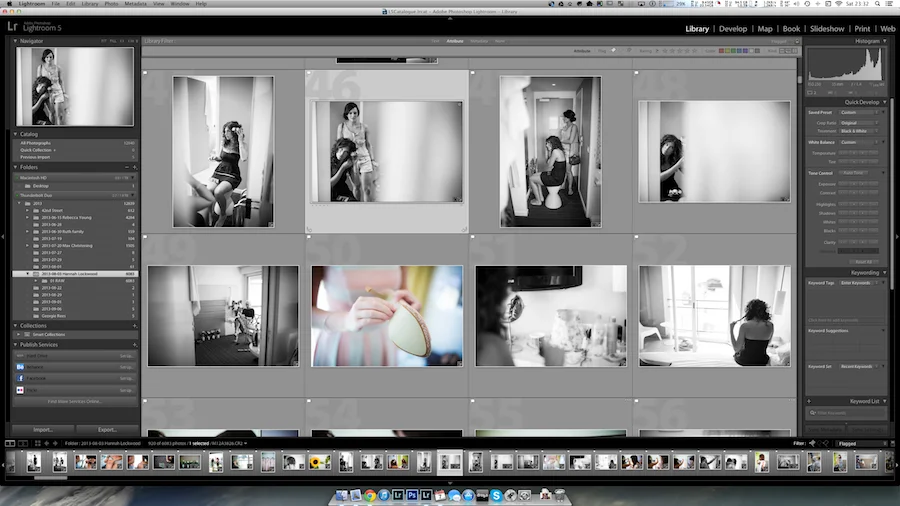Click Set Up for Flickr publish service

pyautogui.click(x=126, y=390)
